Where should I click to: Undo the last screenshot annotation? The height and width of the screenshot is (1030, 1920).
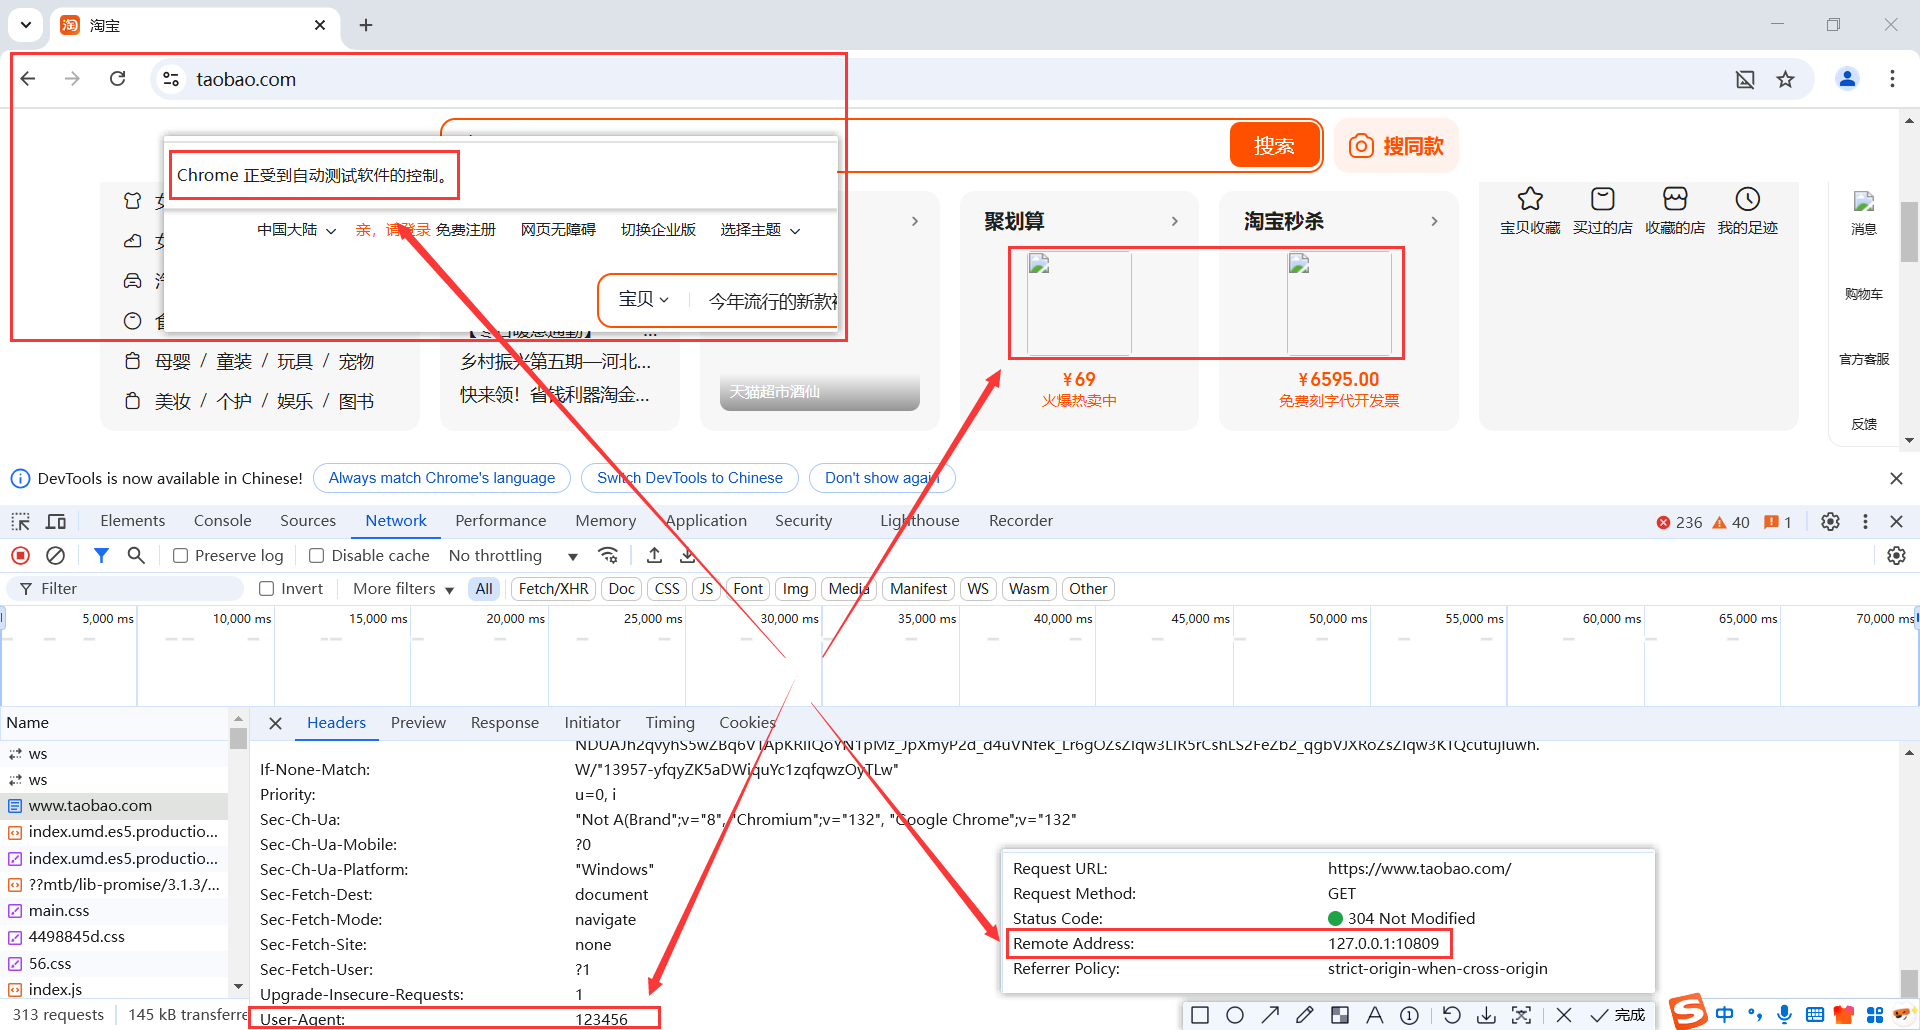point(1452,1015)
